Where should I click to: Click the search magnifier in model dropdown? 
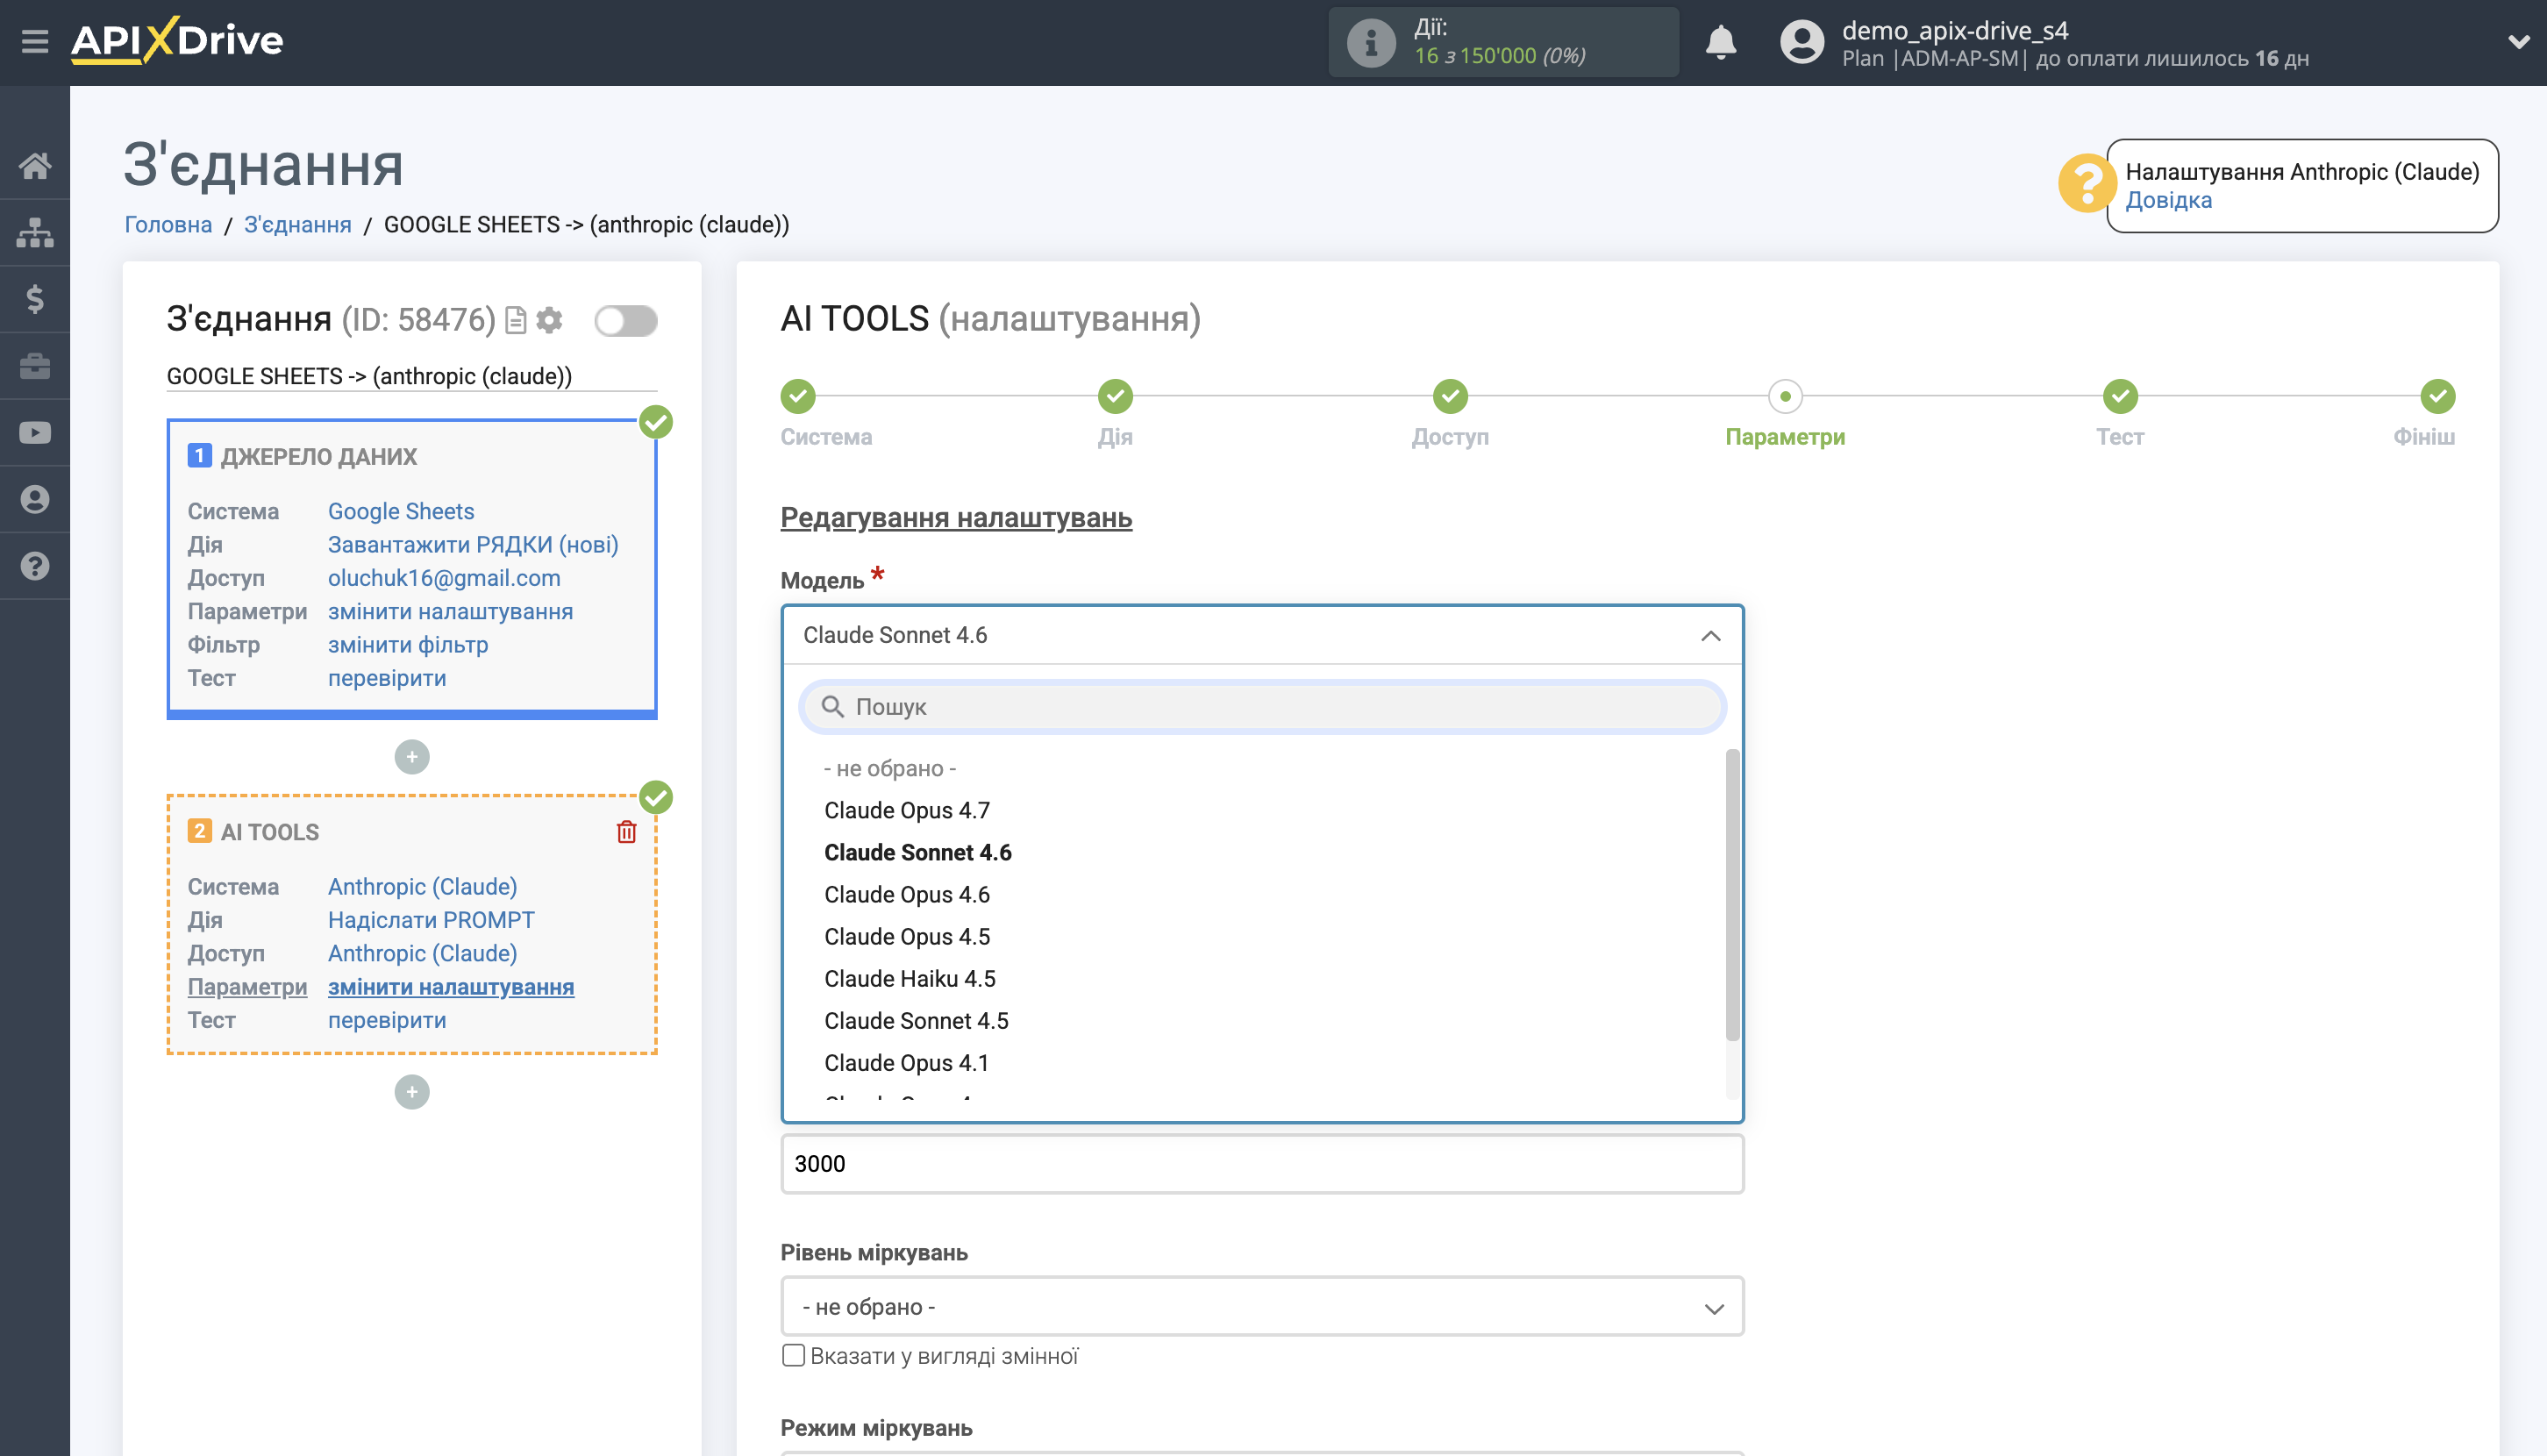[832, 707]
